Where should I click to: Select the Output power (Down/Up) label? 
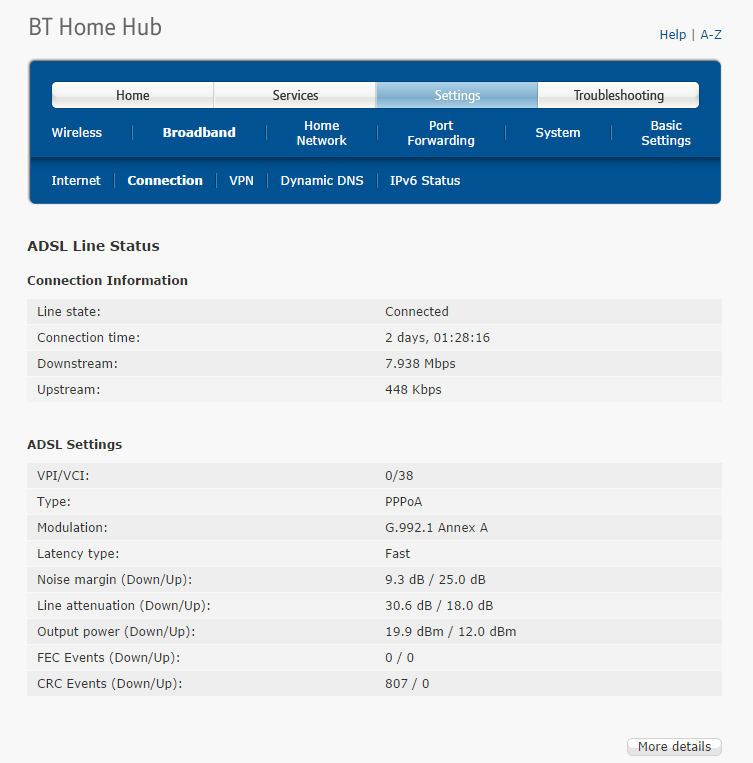pos(116,632)
